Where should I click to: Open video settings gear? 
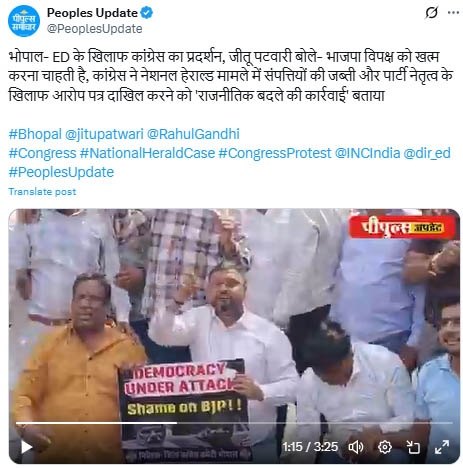coord(384,447)
